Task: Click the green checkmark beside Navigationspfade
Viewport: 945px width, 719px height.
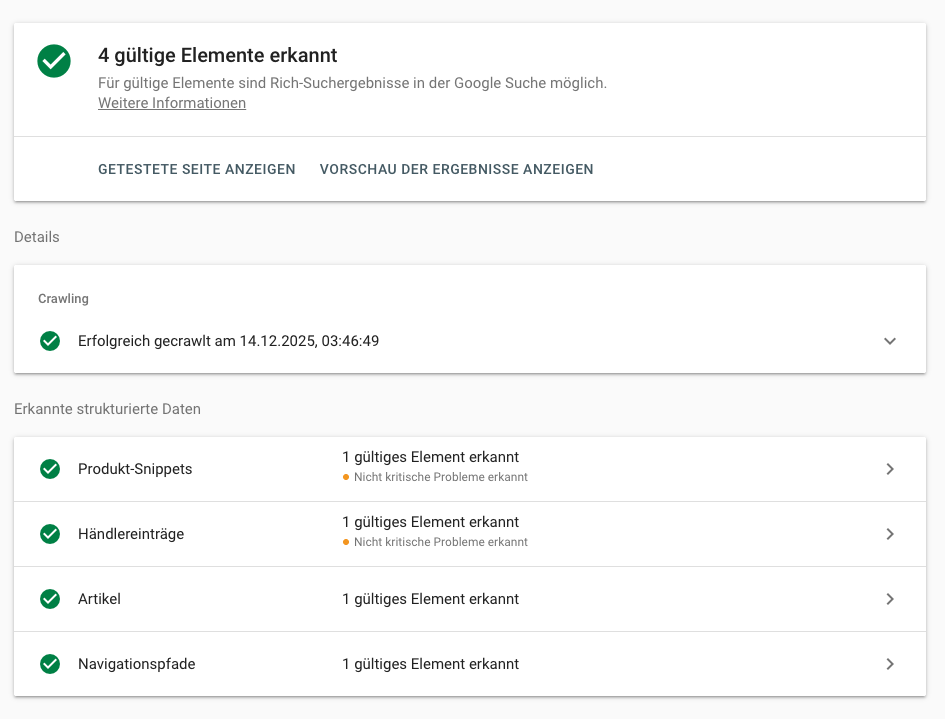Action: coord(50,664)
